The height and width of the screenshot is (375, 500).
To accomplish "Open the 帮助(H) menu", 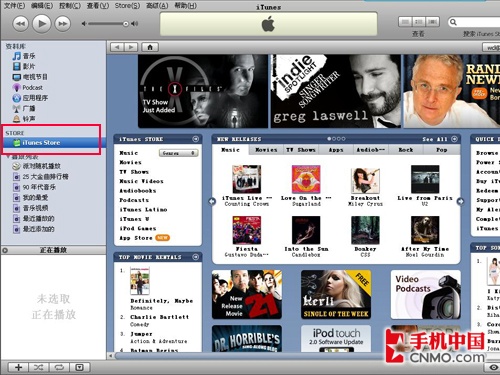I will coord(186,6).
